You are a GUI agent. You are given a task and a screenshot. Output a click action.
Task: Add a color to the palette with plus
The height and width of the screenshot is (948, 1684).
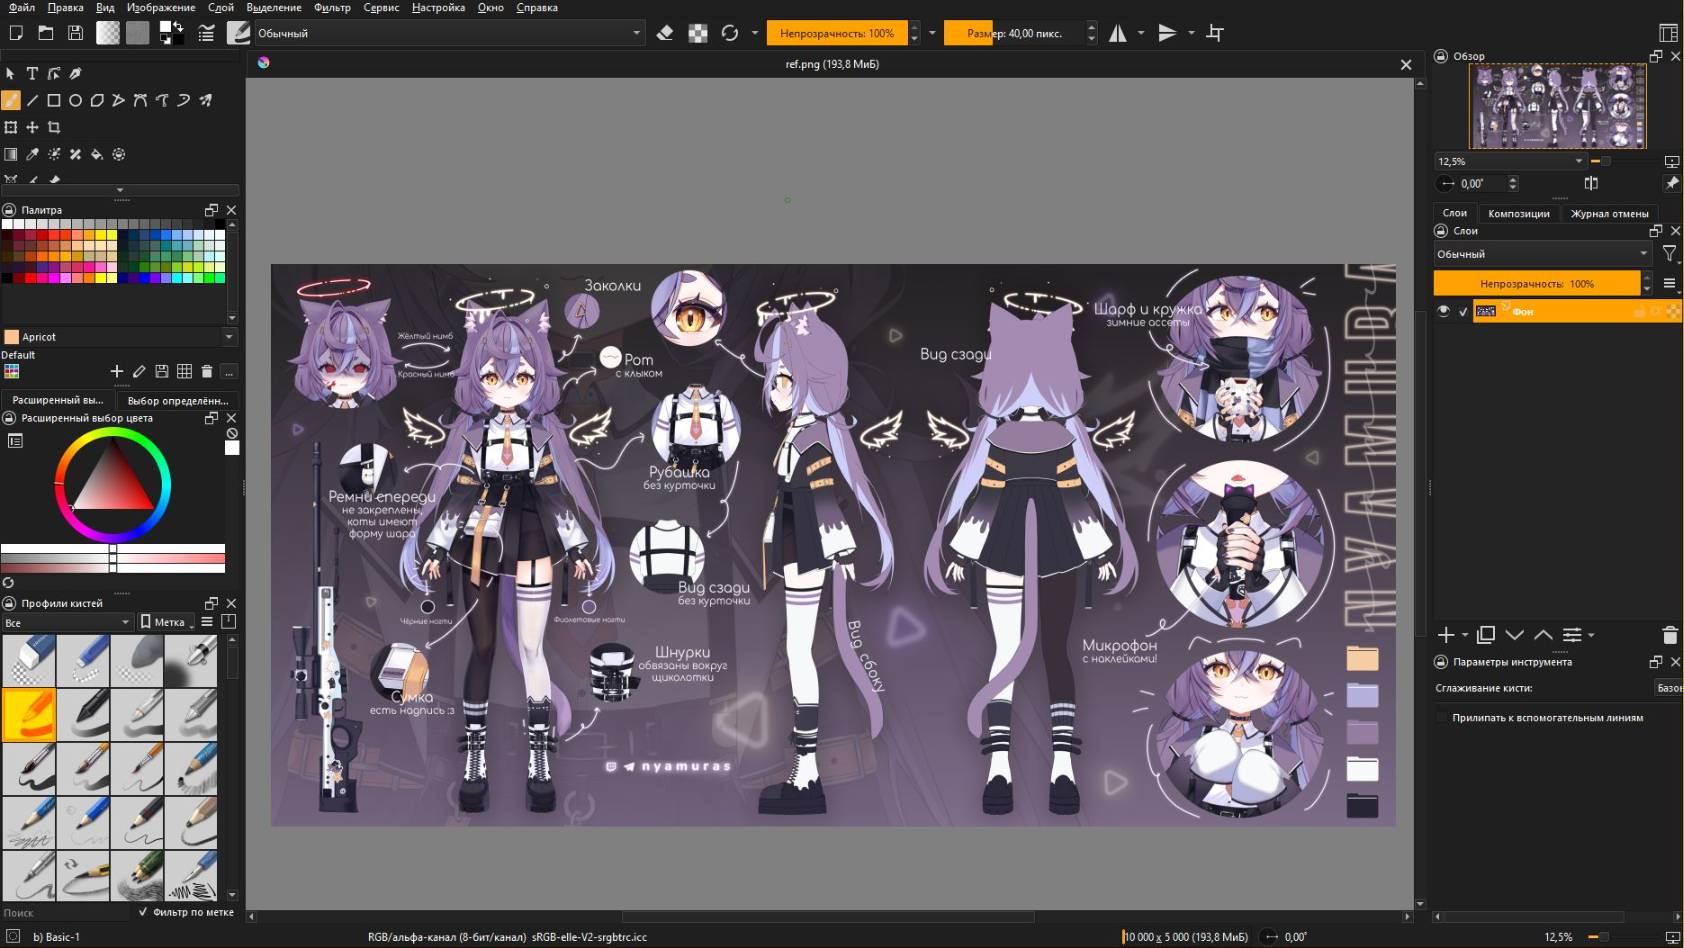pyautogui.click(x=117, y=371)
